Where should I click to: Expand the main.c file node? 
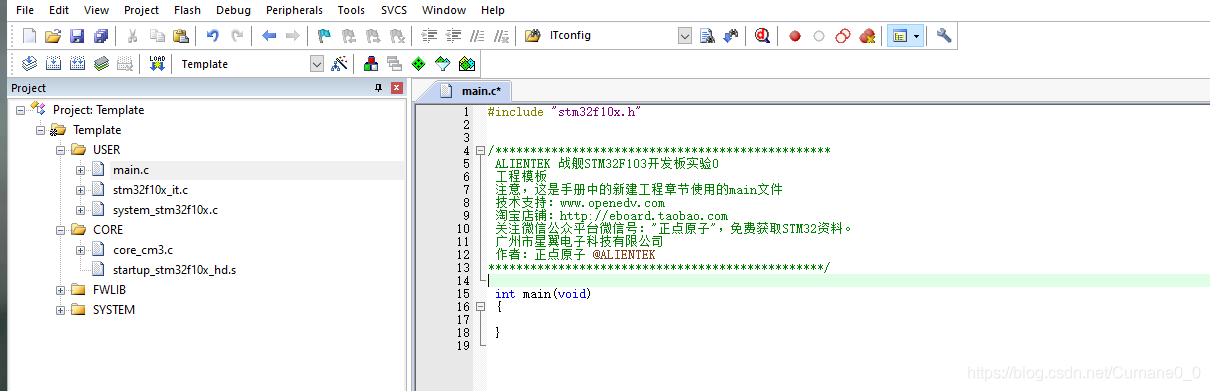81,170
